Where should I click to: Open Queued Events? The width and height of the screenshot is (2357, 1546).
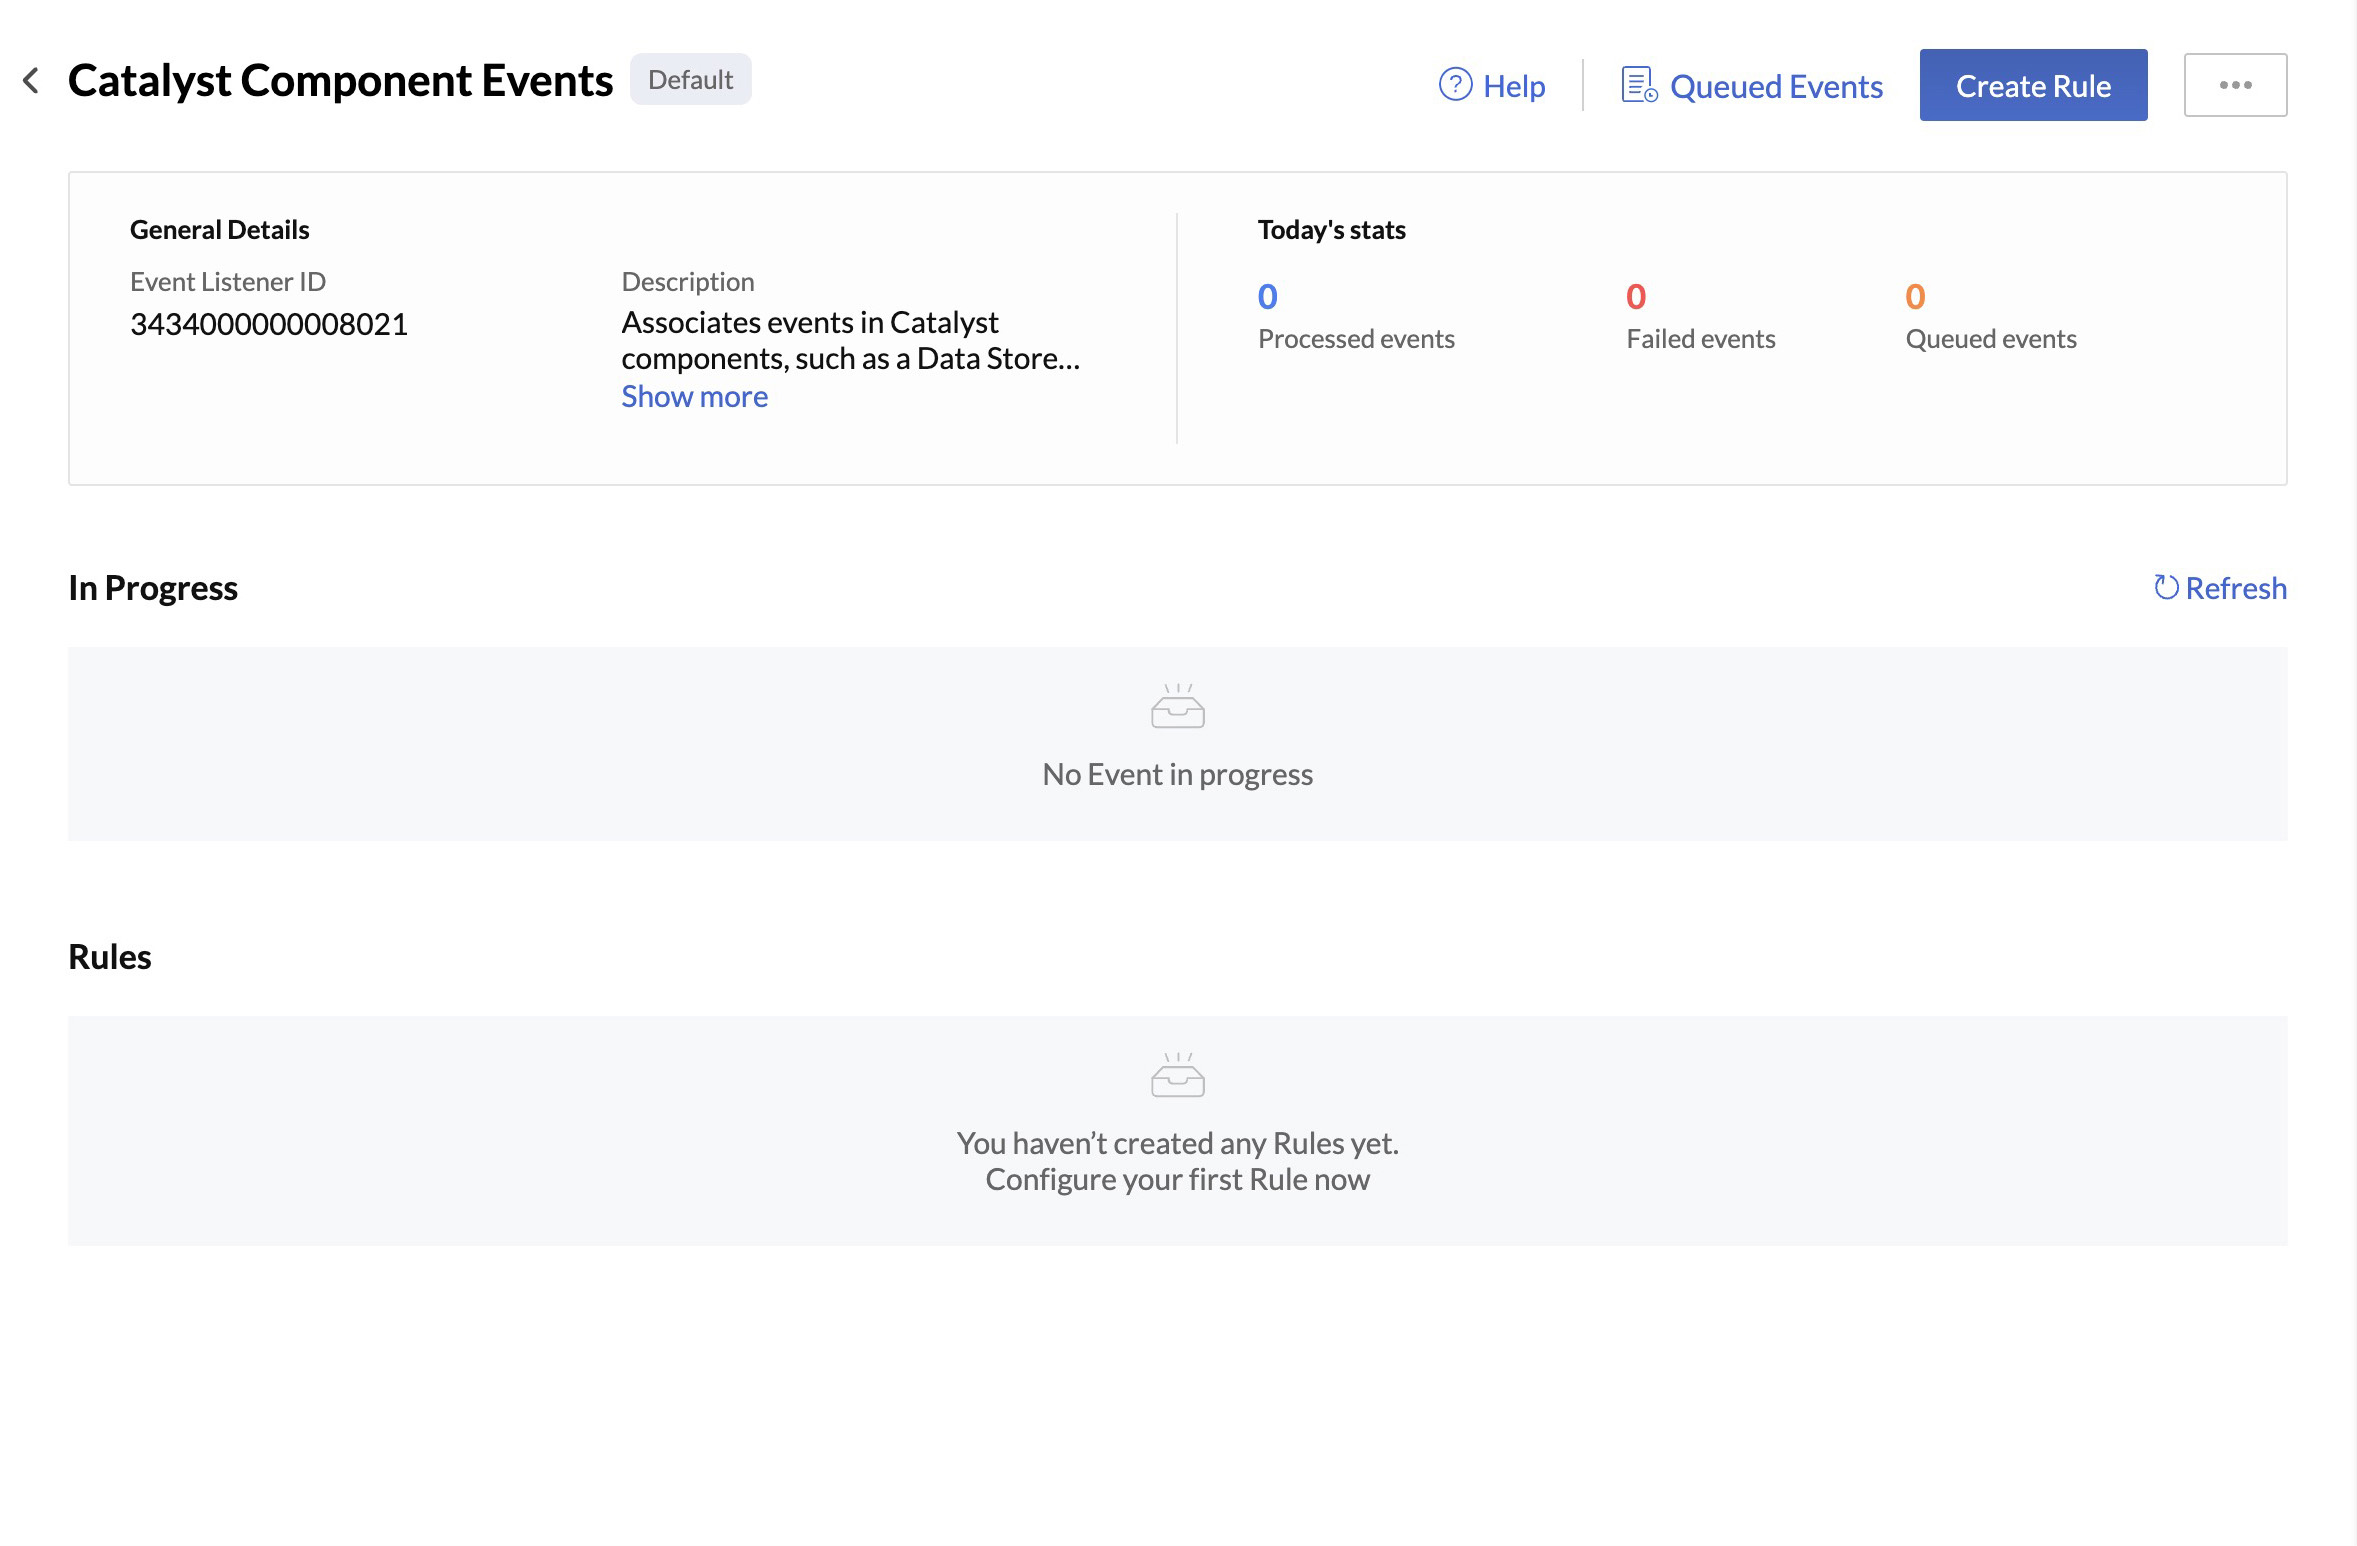[1752, 86]
